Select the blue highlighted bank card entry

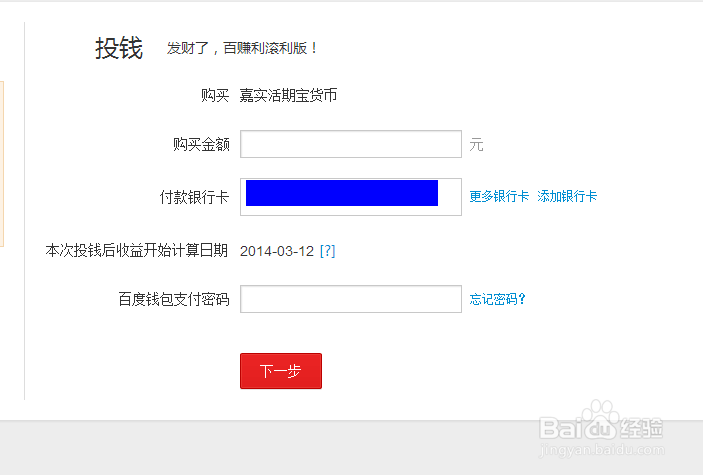pyautogui.click(x=342, y=193)
